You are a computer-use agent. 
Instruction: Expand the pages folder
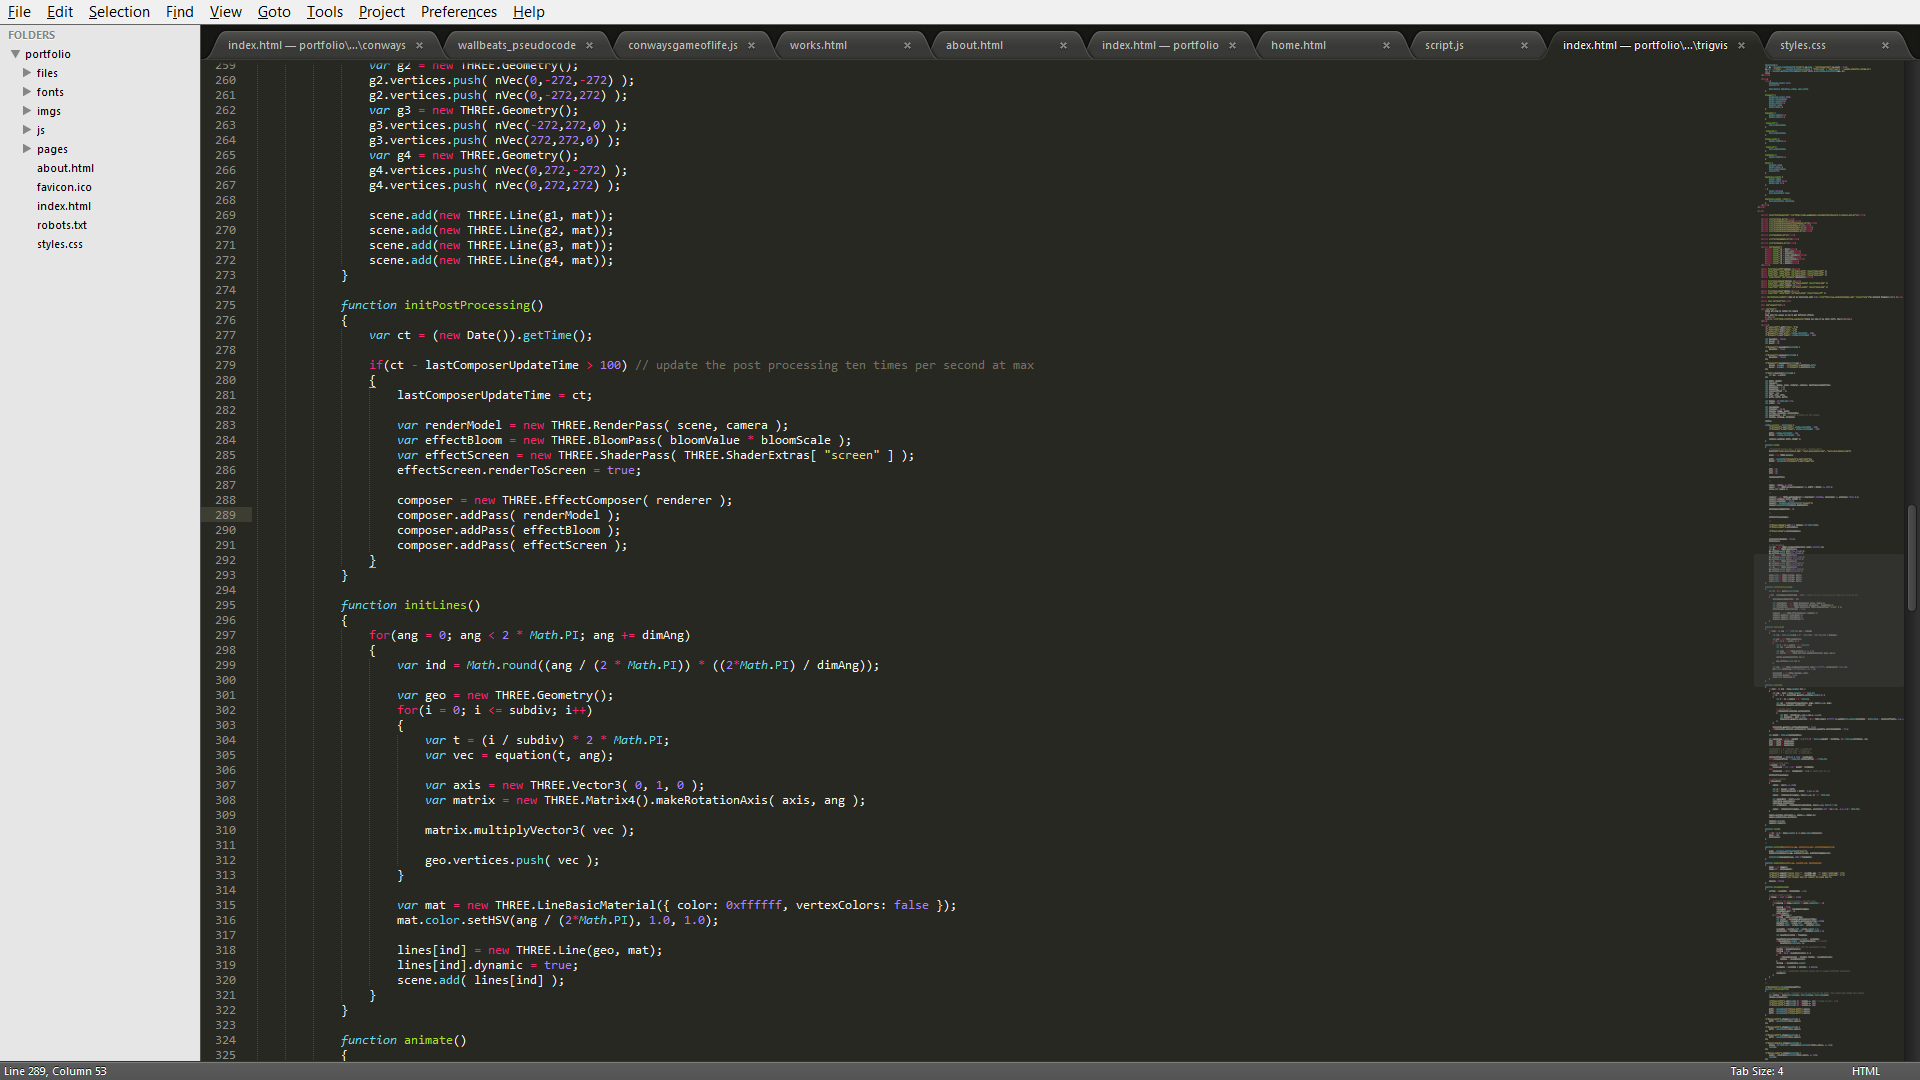[x=27, y=149]
